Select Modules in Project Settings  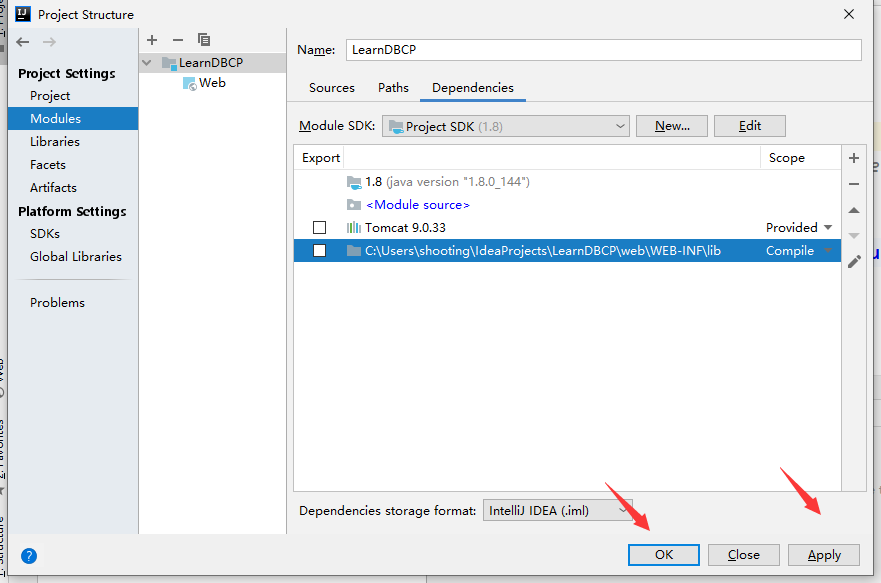tap(73, 119)
